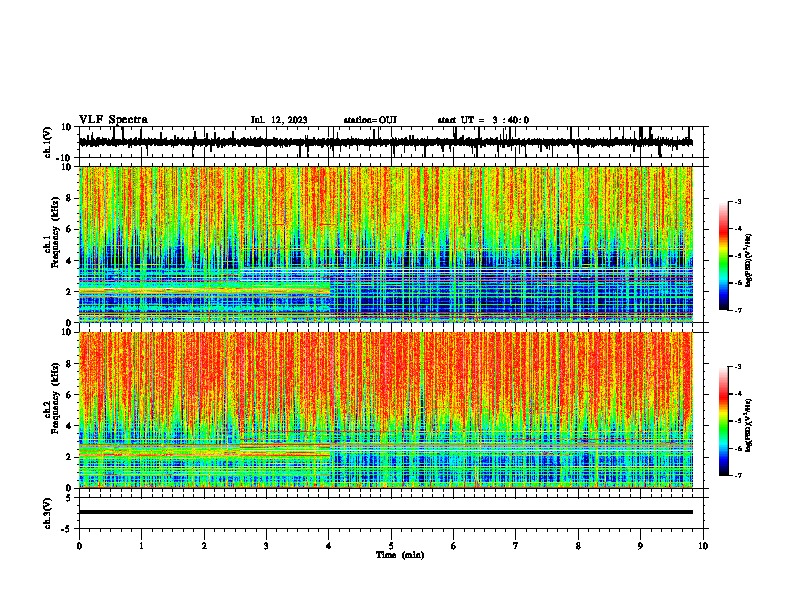Screen dimensions: 792x612
Task: Click the 'start UT = 3 :40: 0' text
Action: (x=483, y=120)
